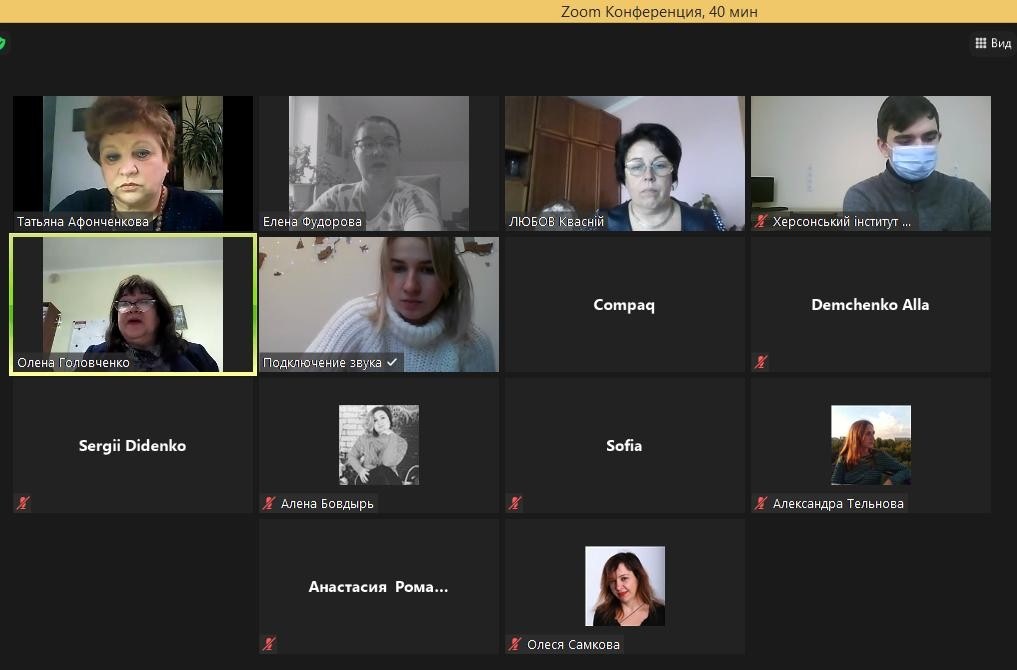Click muted mic icon beside Херсонський інститут
Image resolution: width=1017 pixels, height=670 pixels.
tap(761, 221)
